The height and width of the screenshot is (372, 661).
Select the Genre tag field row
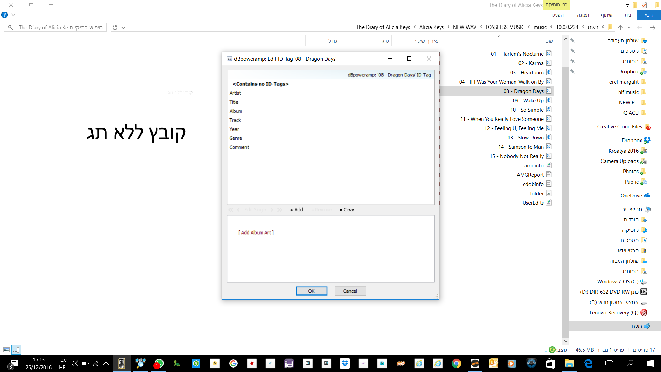click(x=330, y=138)
